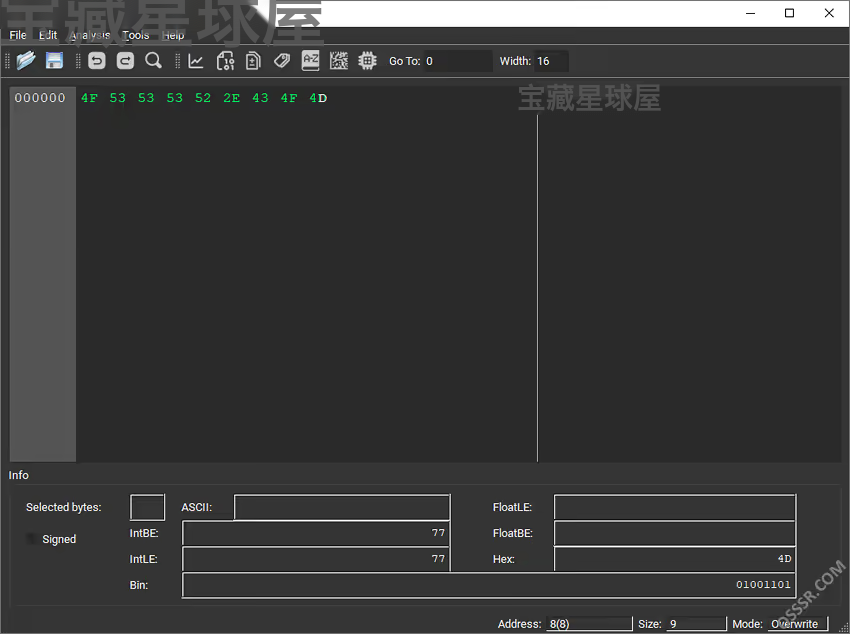Click the tag label icon
This screenshot has width=850, height=634.
282,60
